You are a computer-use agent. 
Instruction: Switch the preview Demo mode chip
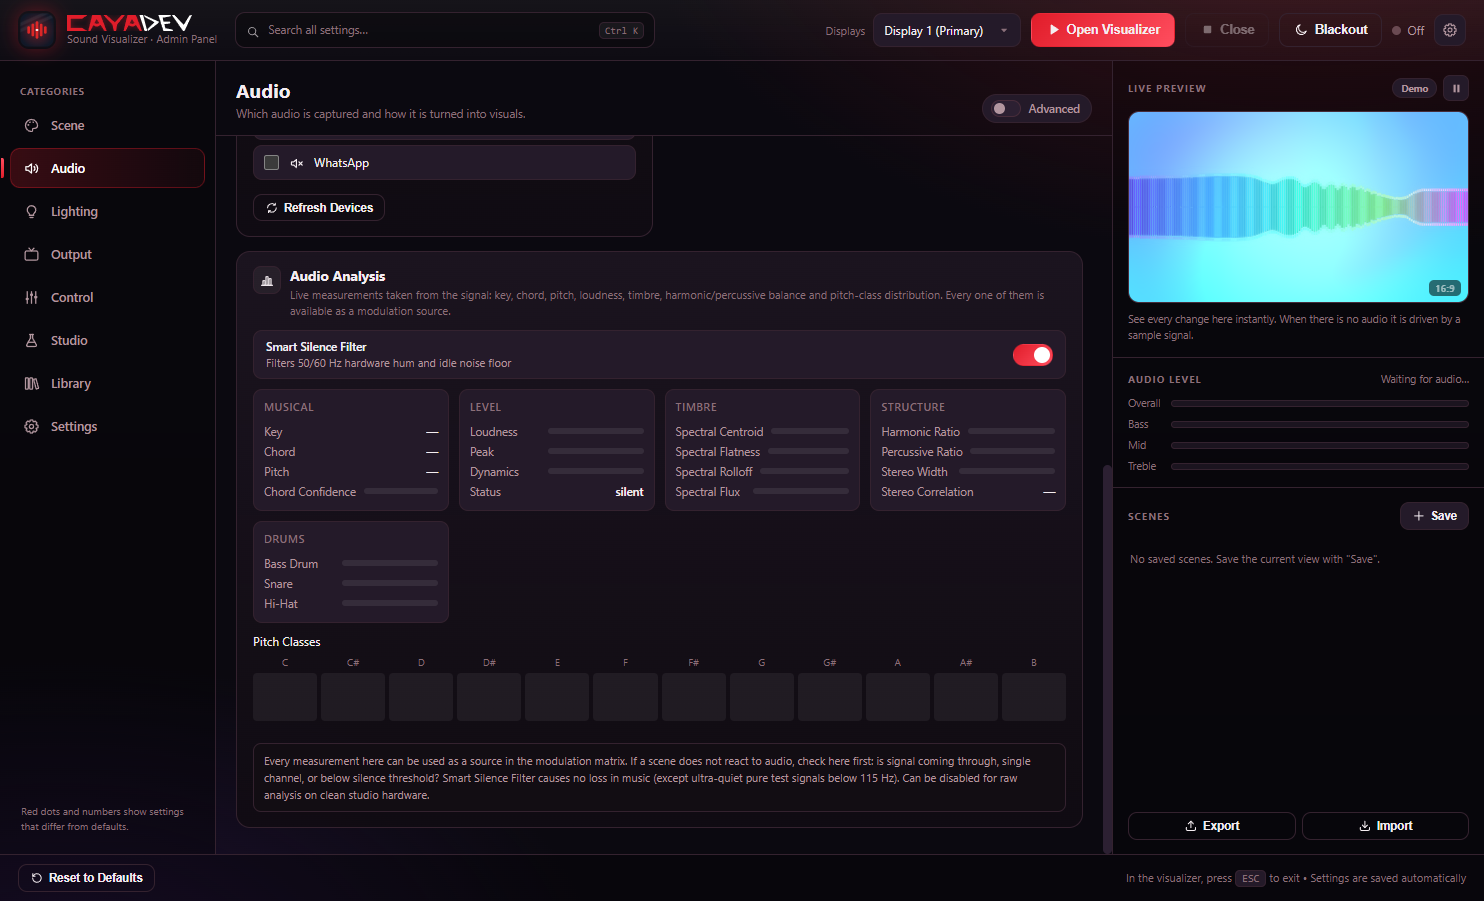point(1414,88)
